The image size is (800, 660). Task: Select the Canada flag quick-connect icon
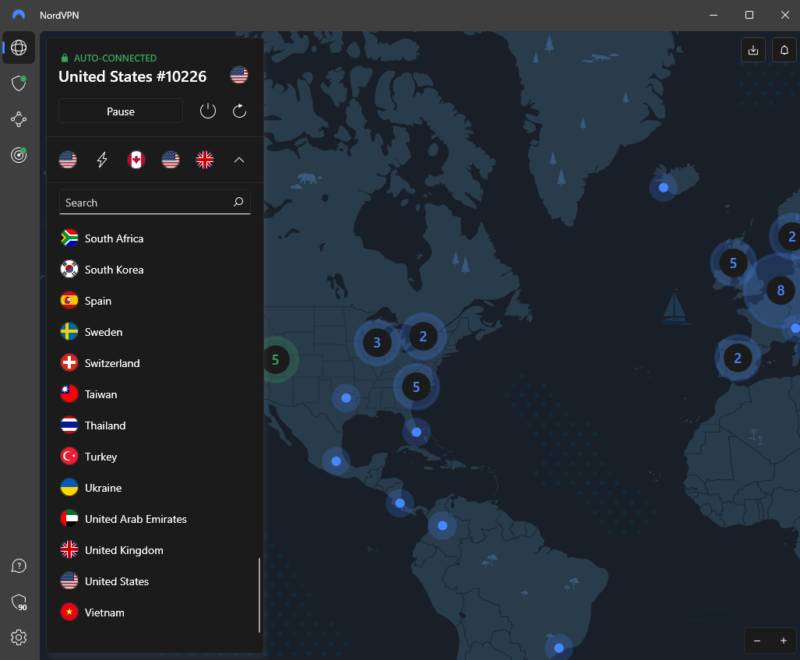pyautogui.click(x=136, y=160)
